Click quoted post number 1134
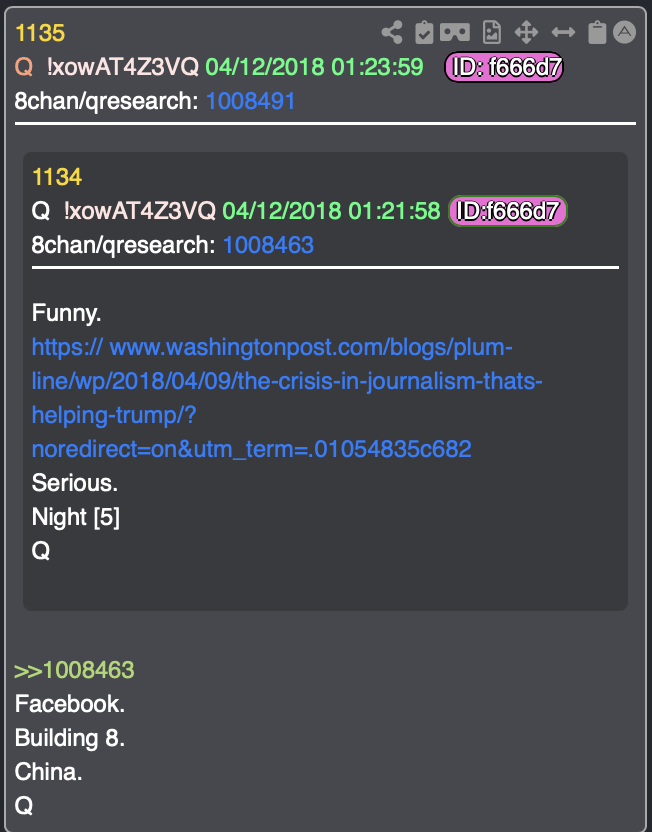This screenshot has width=652, height=832. tap(57, 177)
